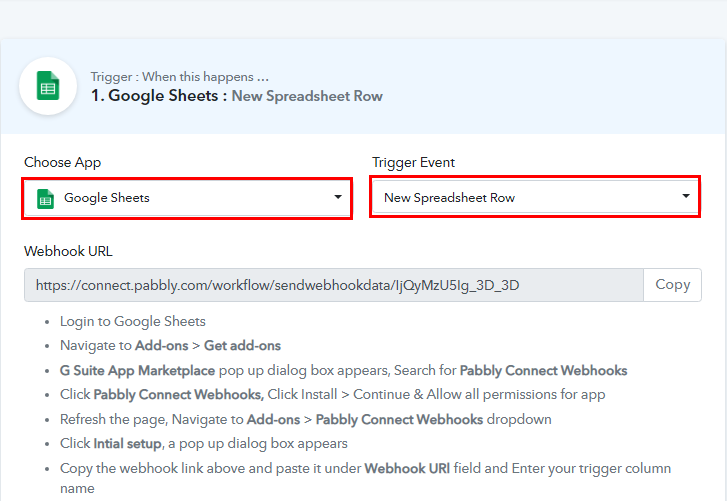The image size is (727, 501).
Task: Click the 'Choose App' label
Action: pos(63,162)
